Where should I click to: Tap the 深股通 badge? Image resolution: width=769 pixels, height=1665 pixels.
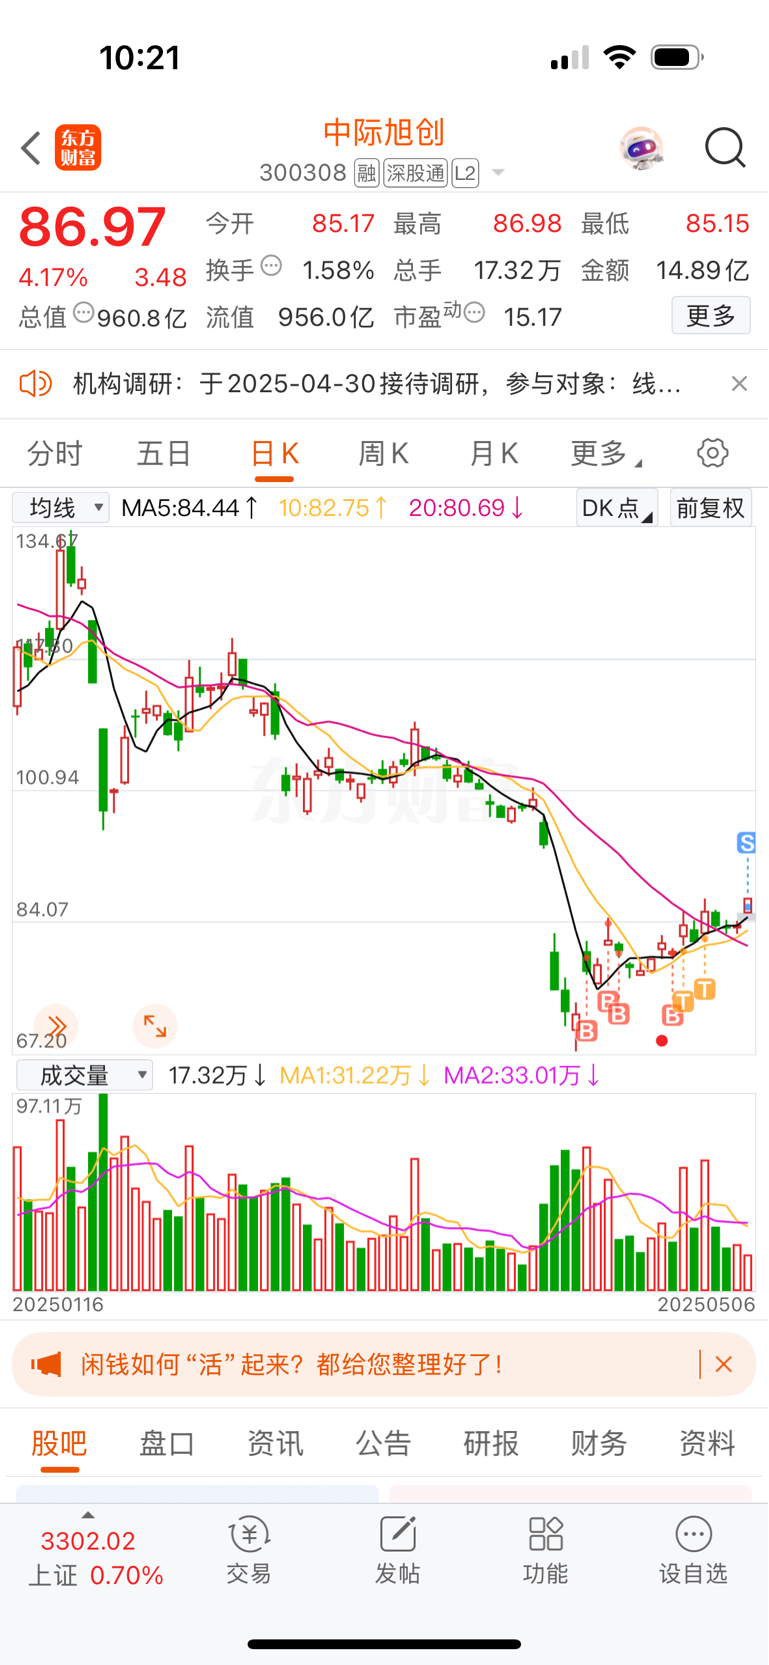click(416, 173)
